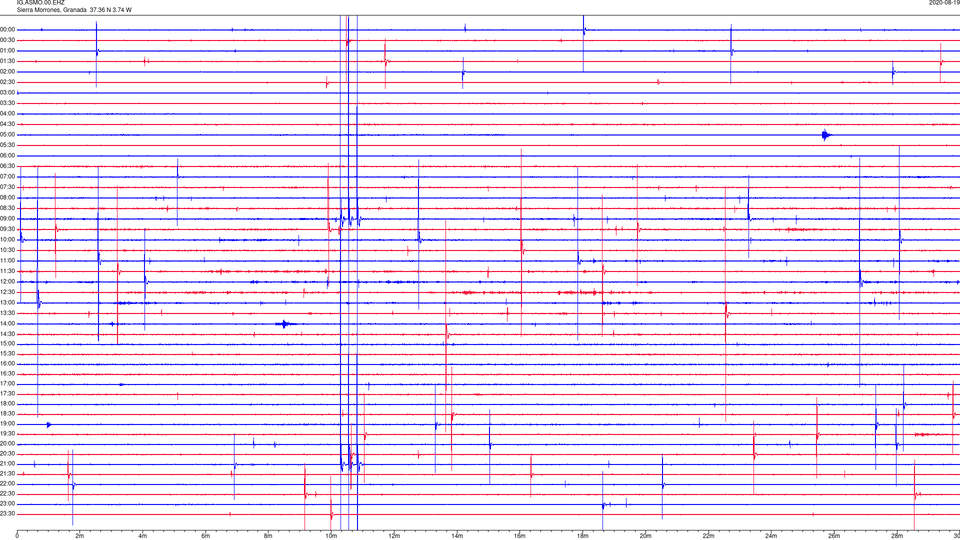The image size is (960, 540).
Task: Click the 14:00 trace time label
Action: tap(8, 324)
